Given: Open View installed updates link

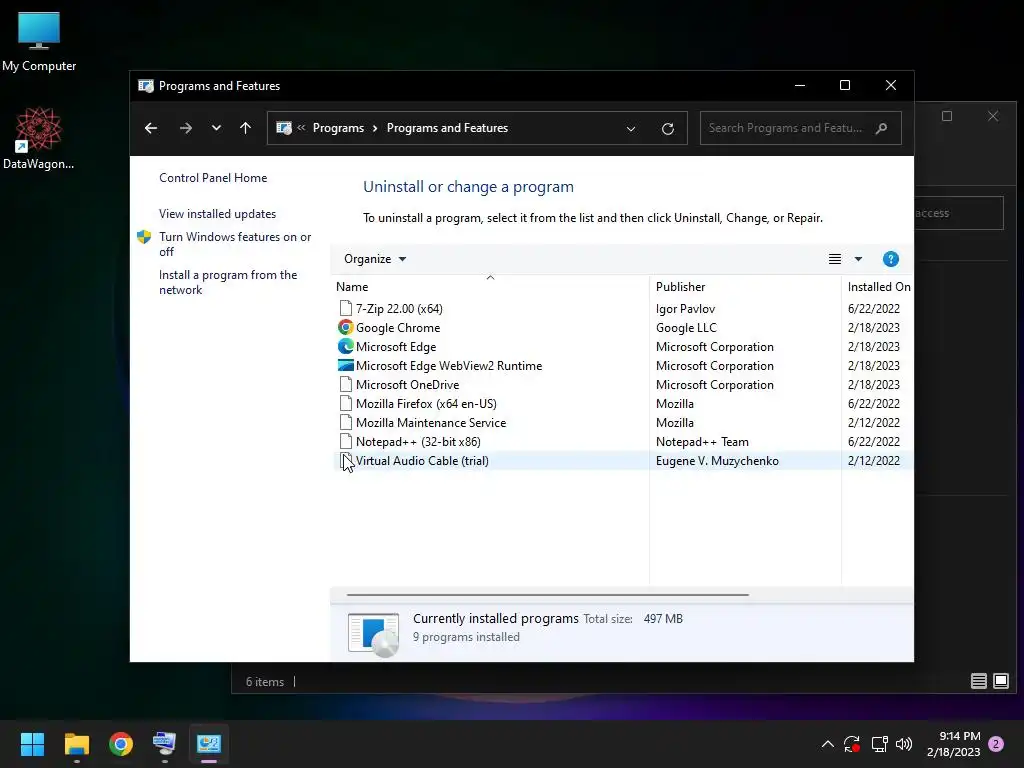Looking at the screenshot, I should (217, 214).
